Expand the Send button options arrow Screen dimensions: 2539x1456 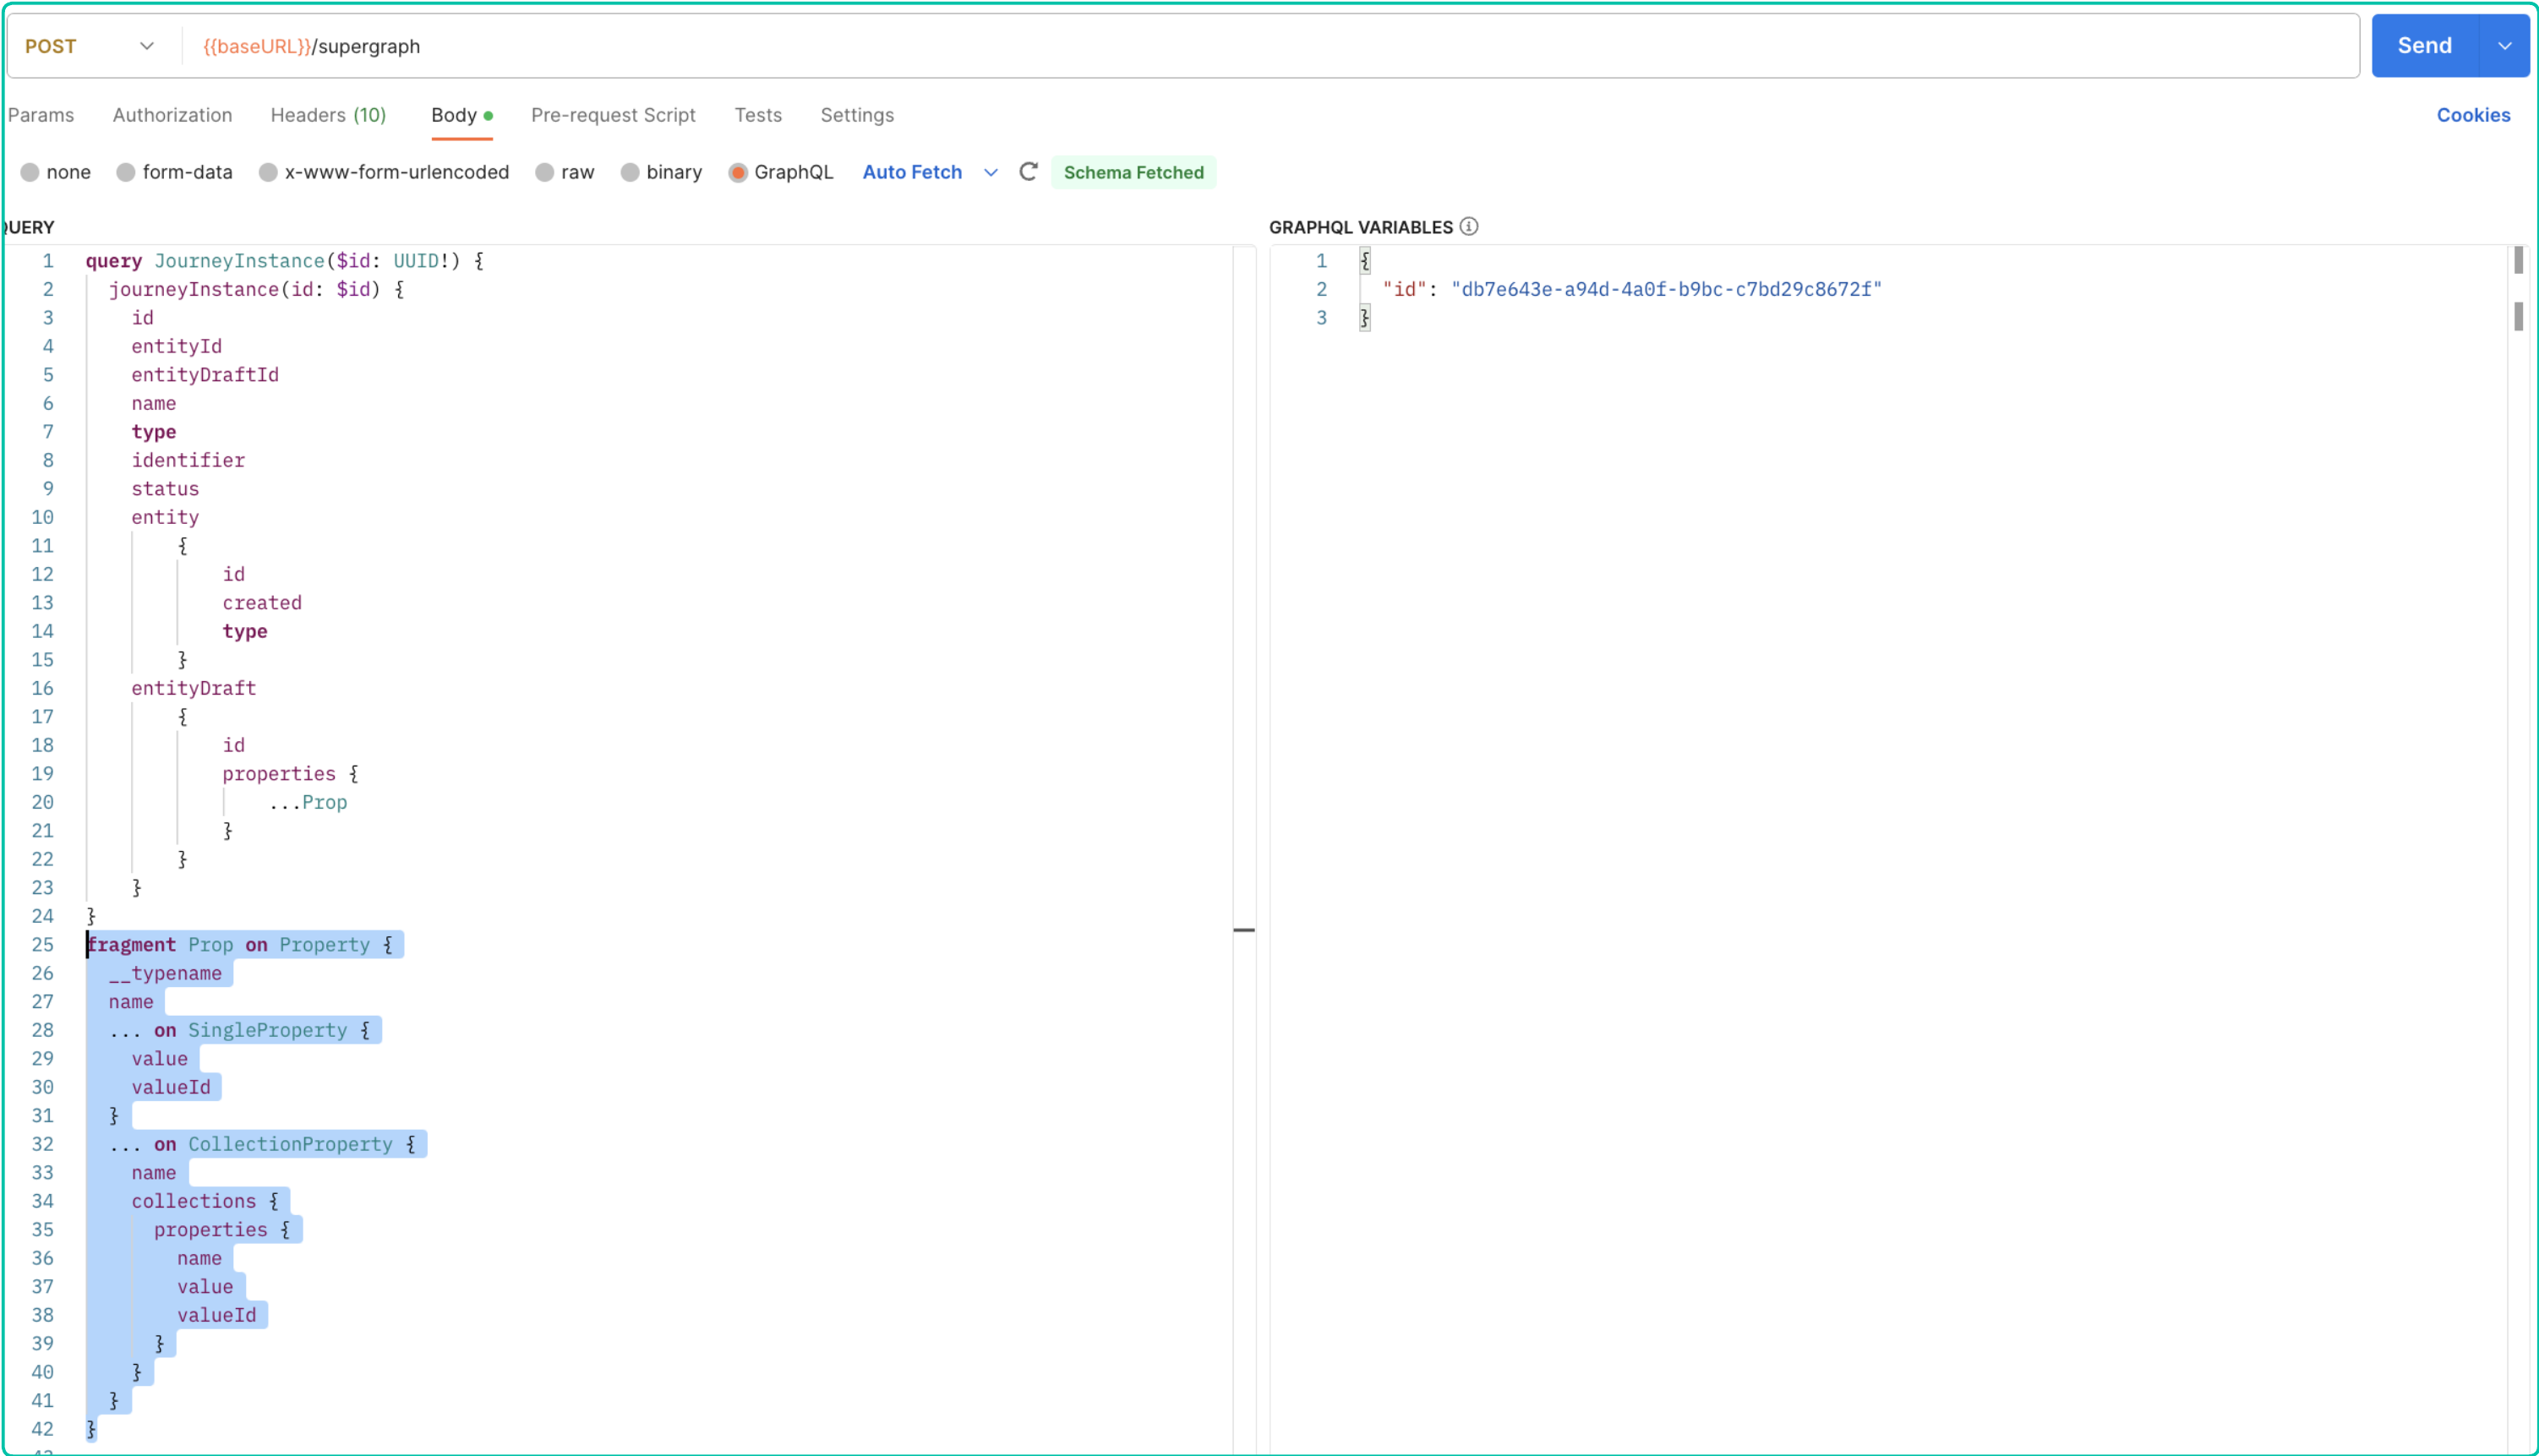2504,46
